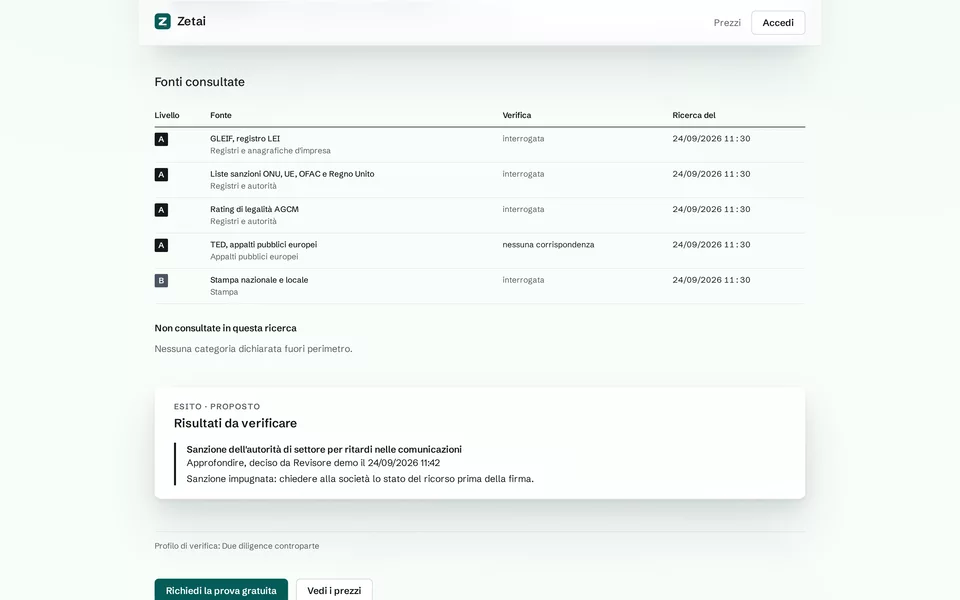Select "Rating di legalità AGCM" source
Screen dimensions: 960x600
pyautogui.click(x=254, y=209)
